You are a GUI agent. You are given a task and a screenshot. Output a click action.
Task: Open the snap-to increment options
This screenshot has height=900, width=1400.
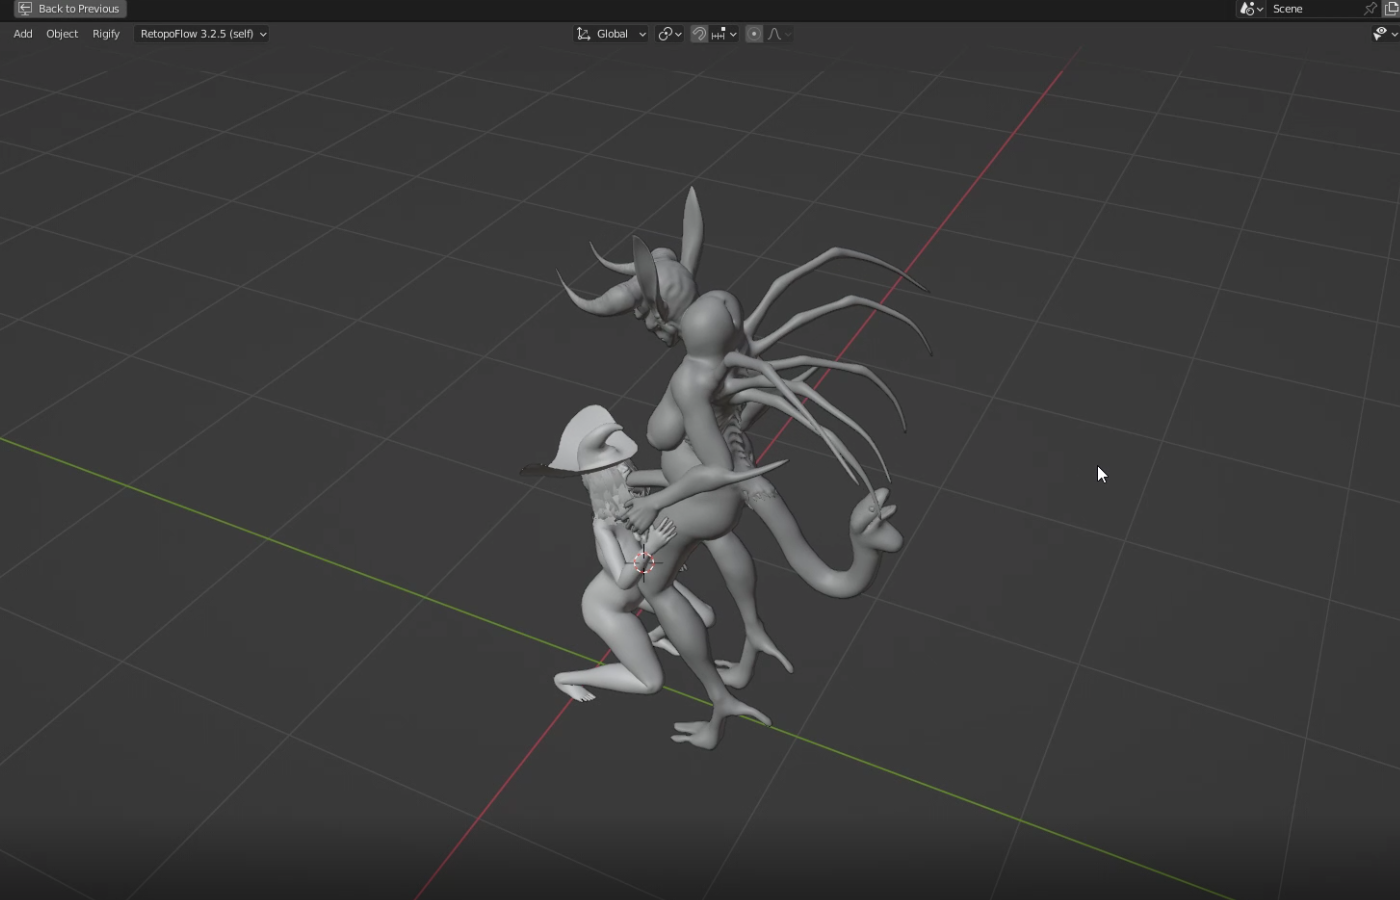pyautogui.click(x=719, y=34)
